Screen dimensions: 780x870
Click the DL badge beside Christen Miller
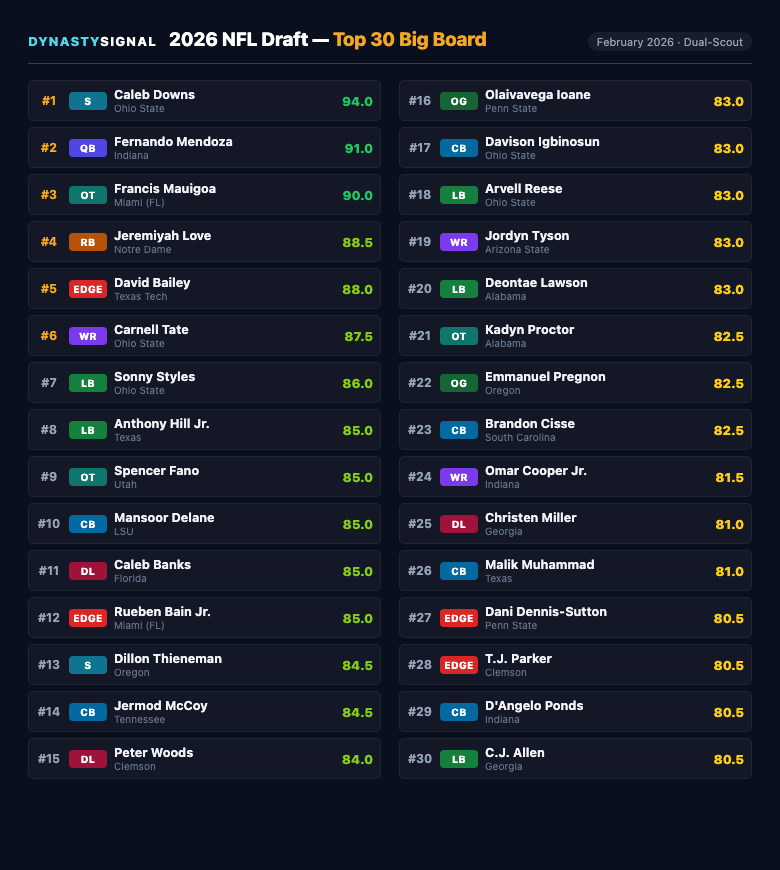[458, 524]
